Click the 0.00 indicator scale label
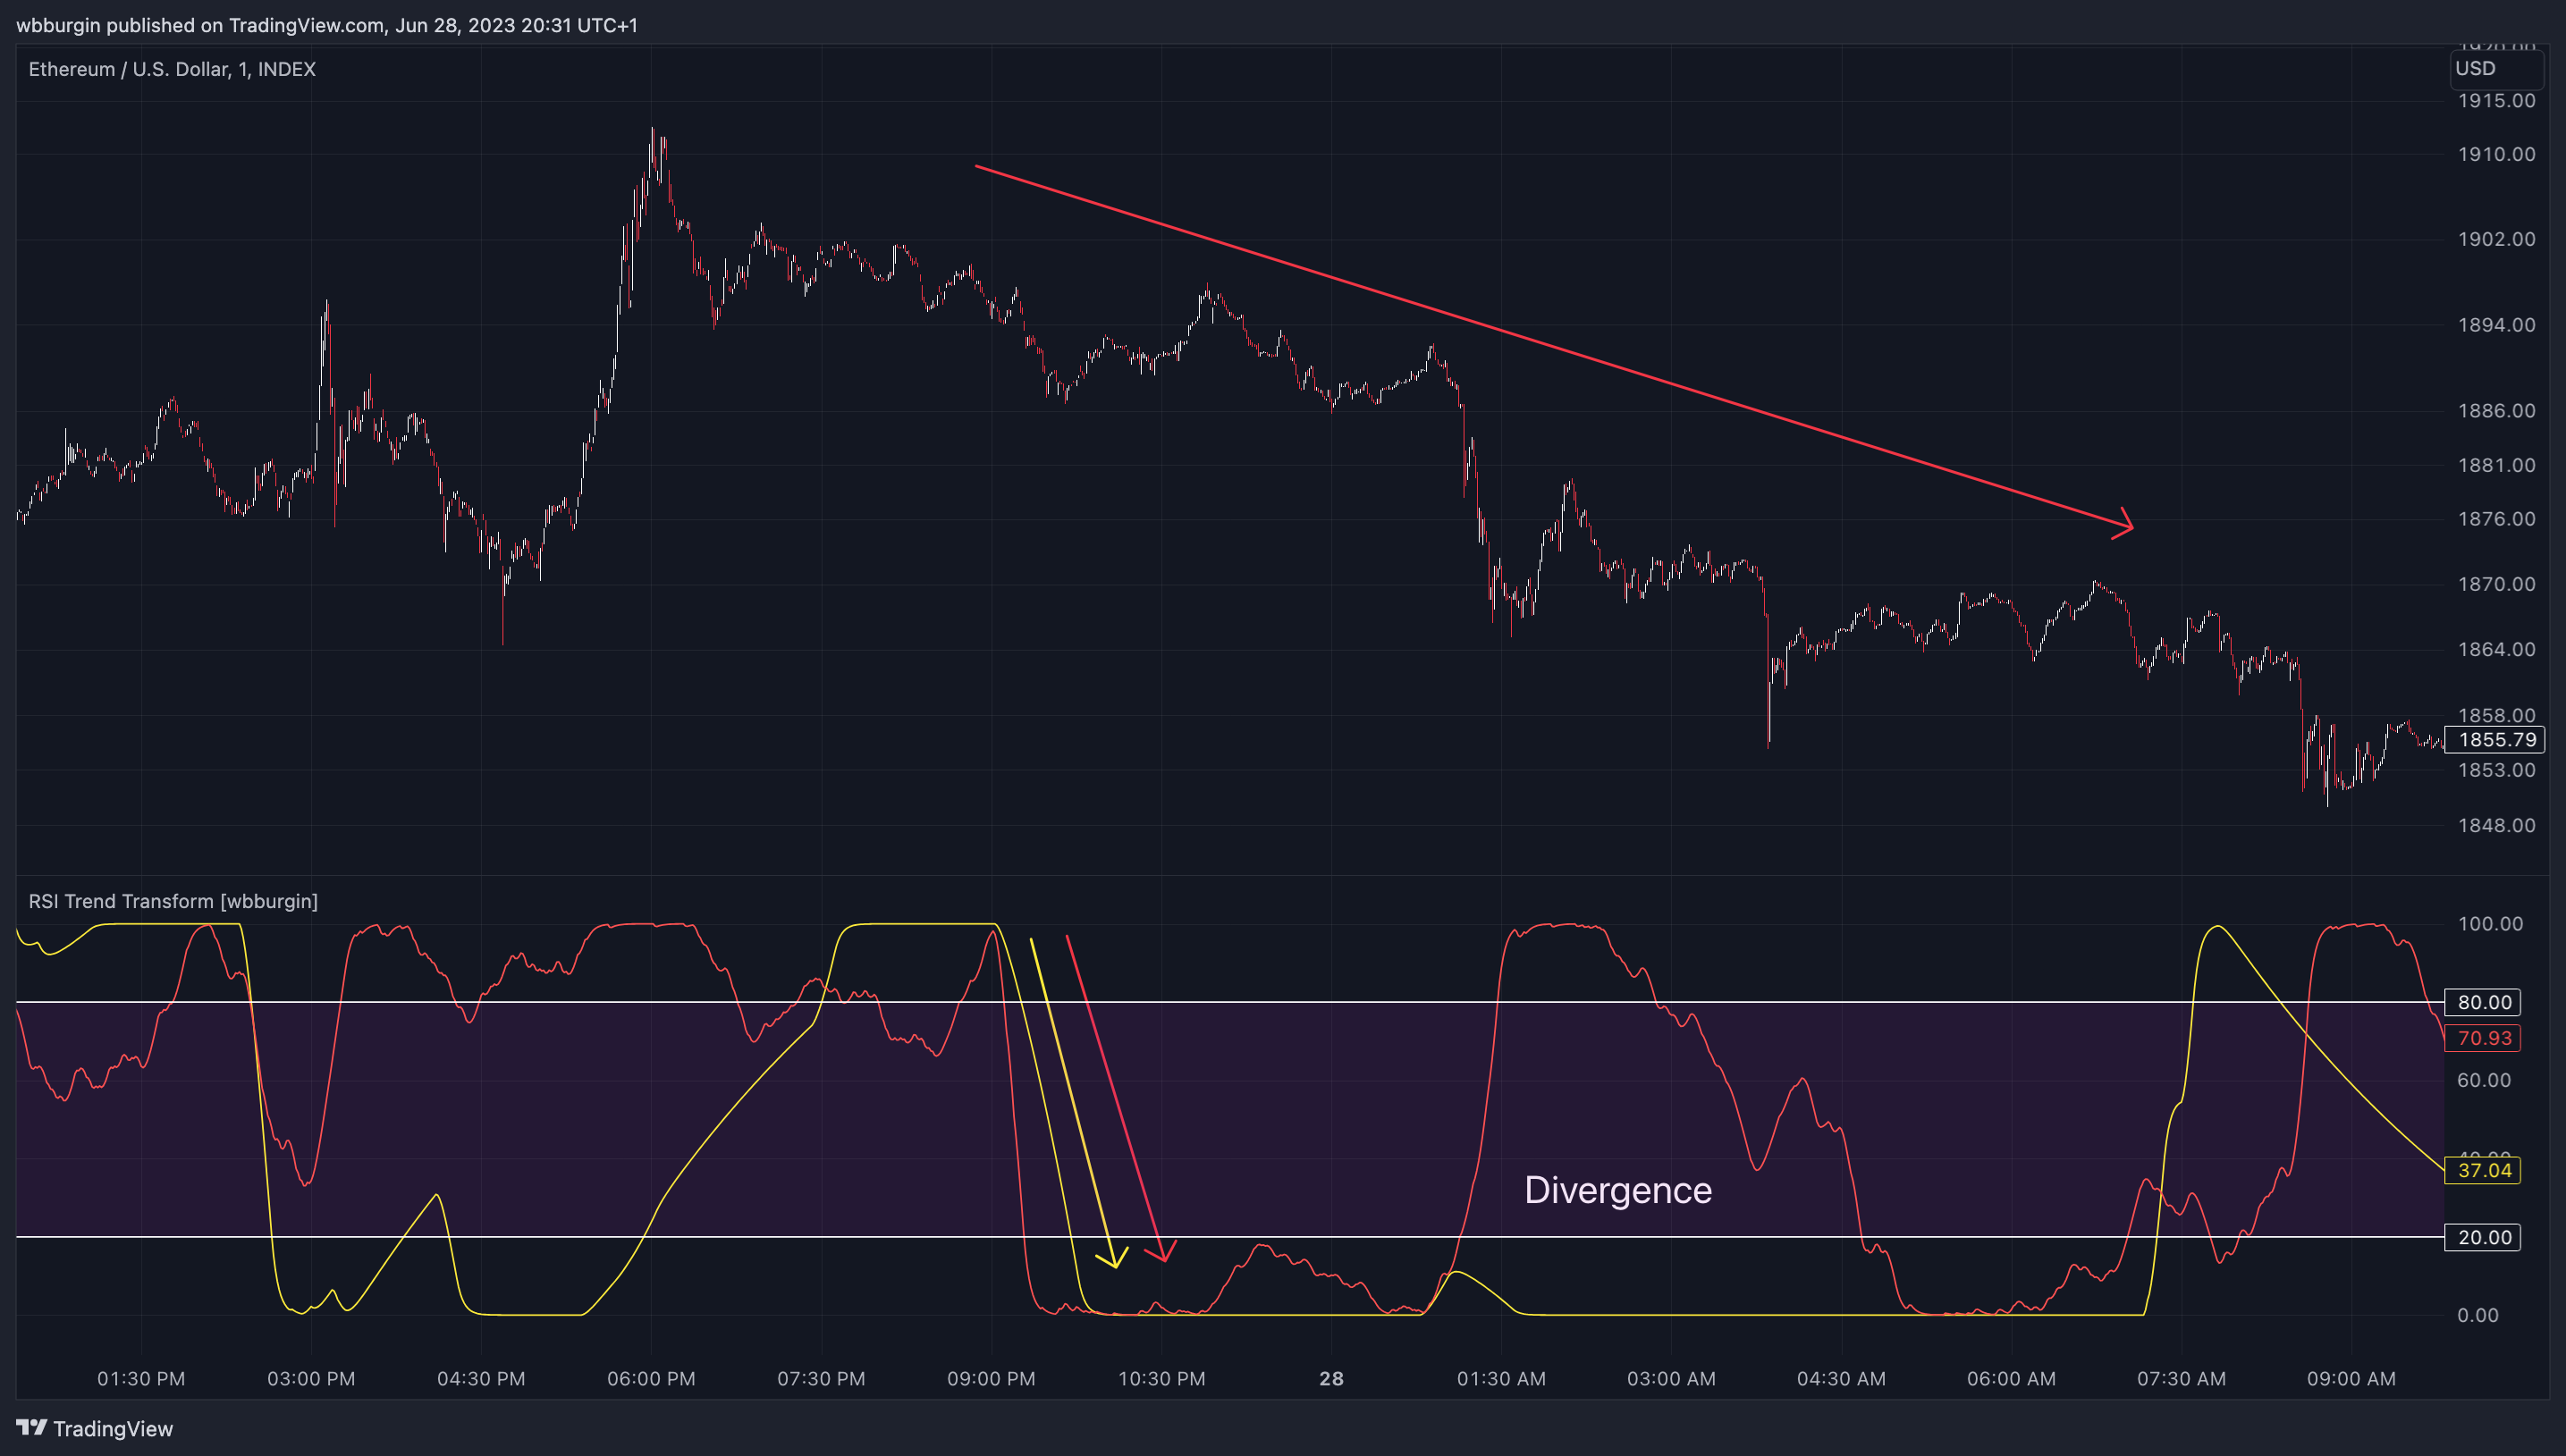Screen dimensions: 2566x1456 [x=2478, y=1315]
